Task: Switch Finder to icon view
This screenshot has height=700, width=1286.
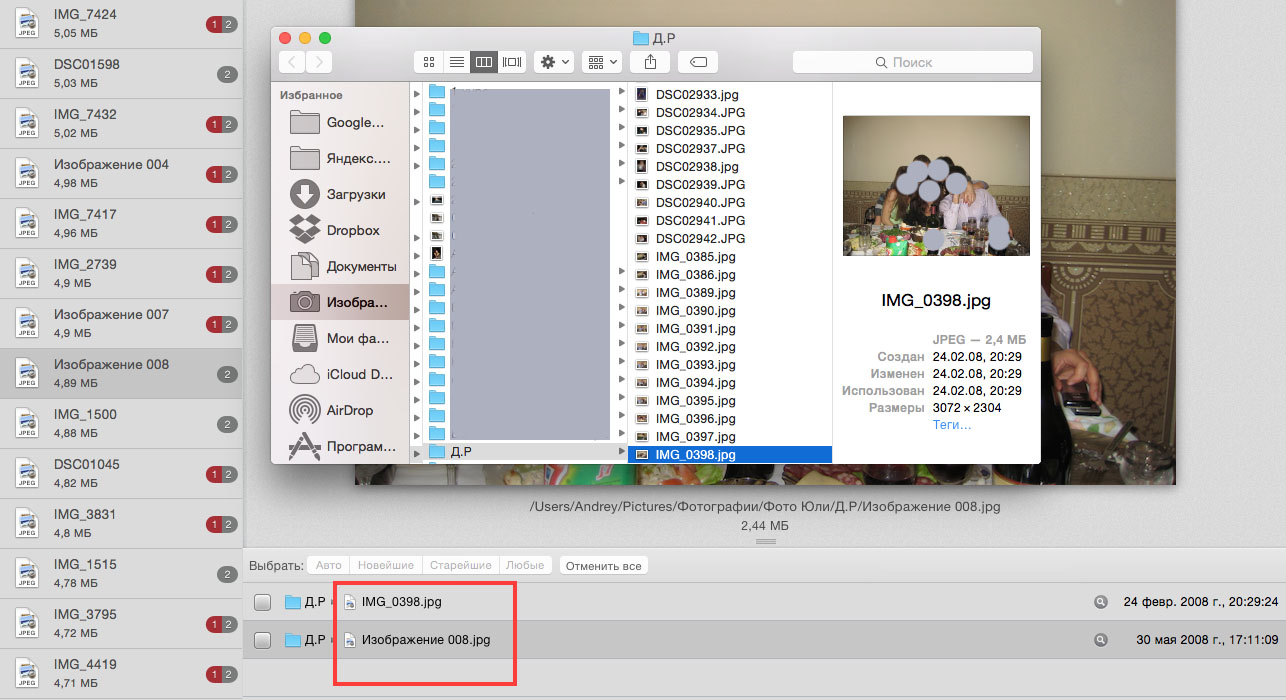Action: [x=429, y=62]
